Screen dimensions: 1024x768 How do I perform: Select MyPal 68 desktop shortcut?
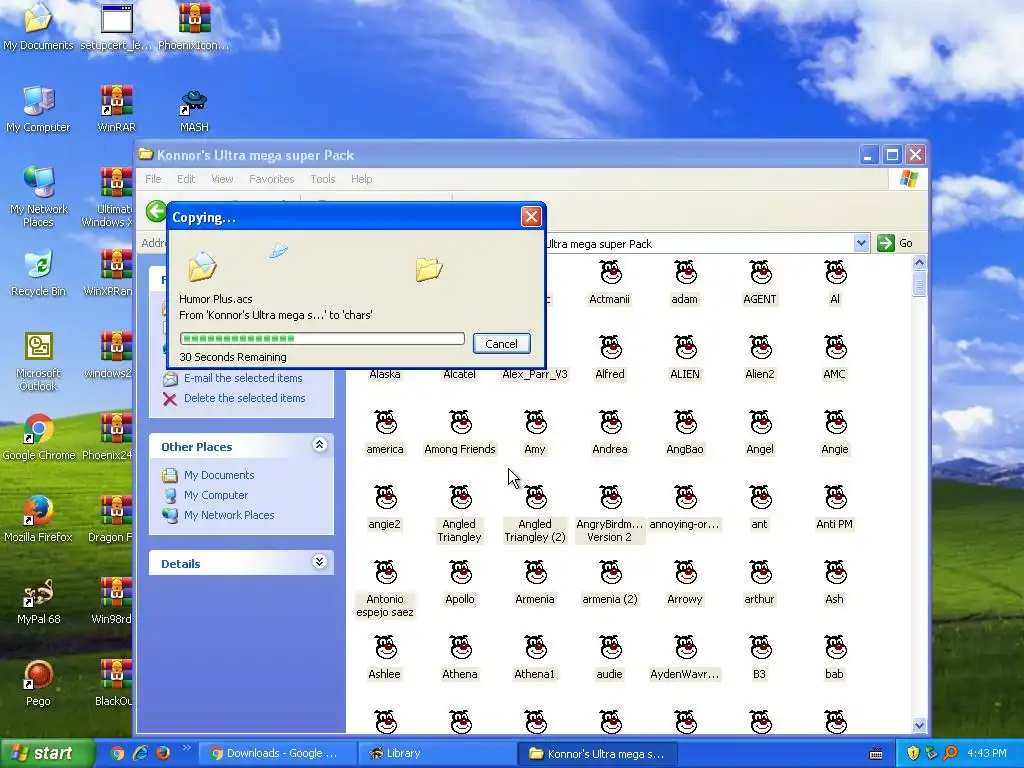pos(38,601)
